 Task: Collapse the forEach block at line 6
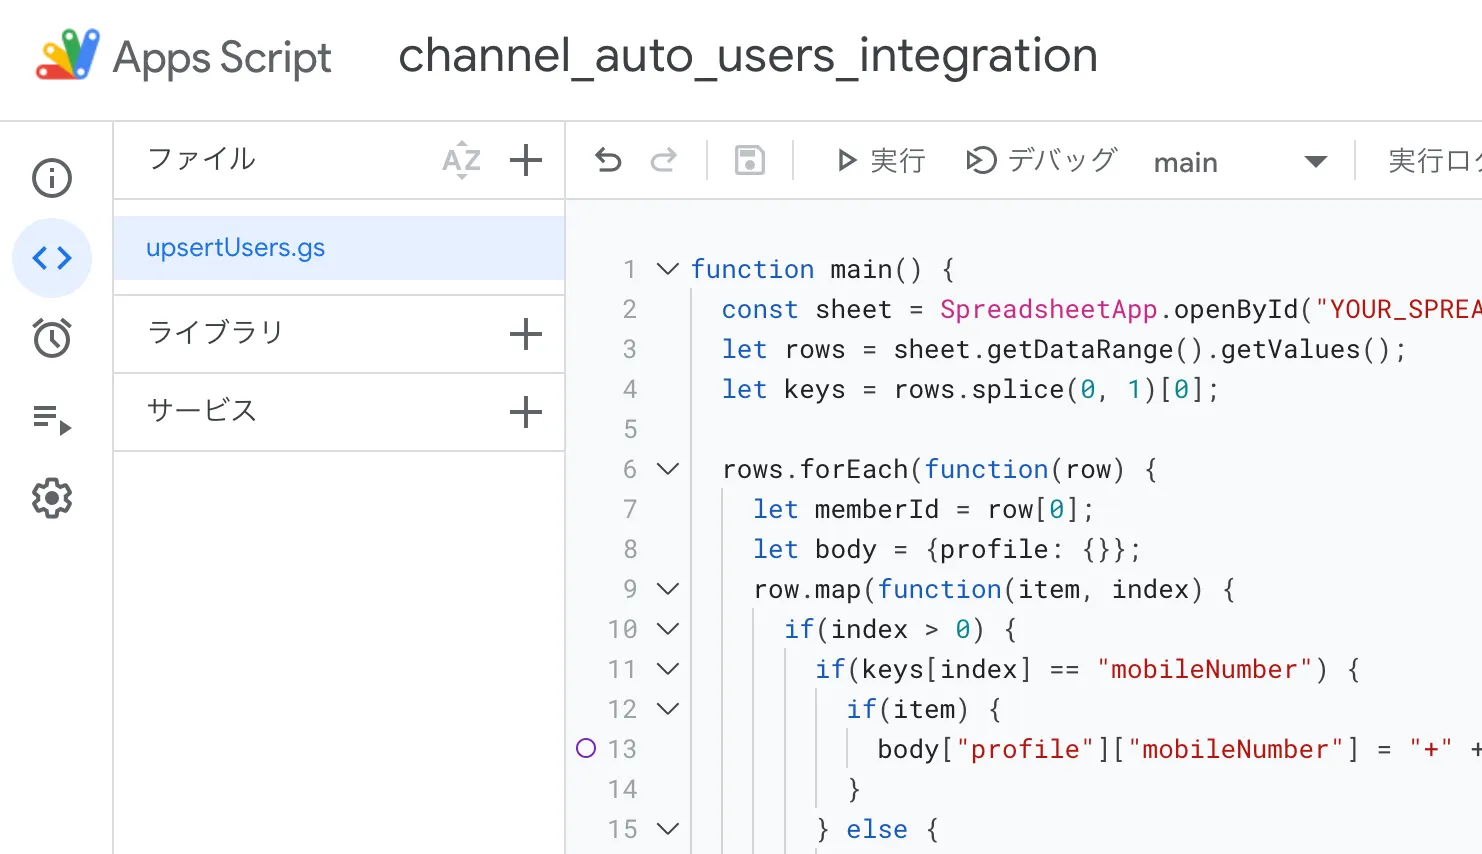pos(667,469)
